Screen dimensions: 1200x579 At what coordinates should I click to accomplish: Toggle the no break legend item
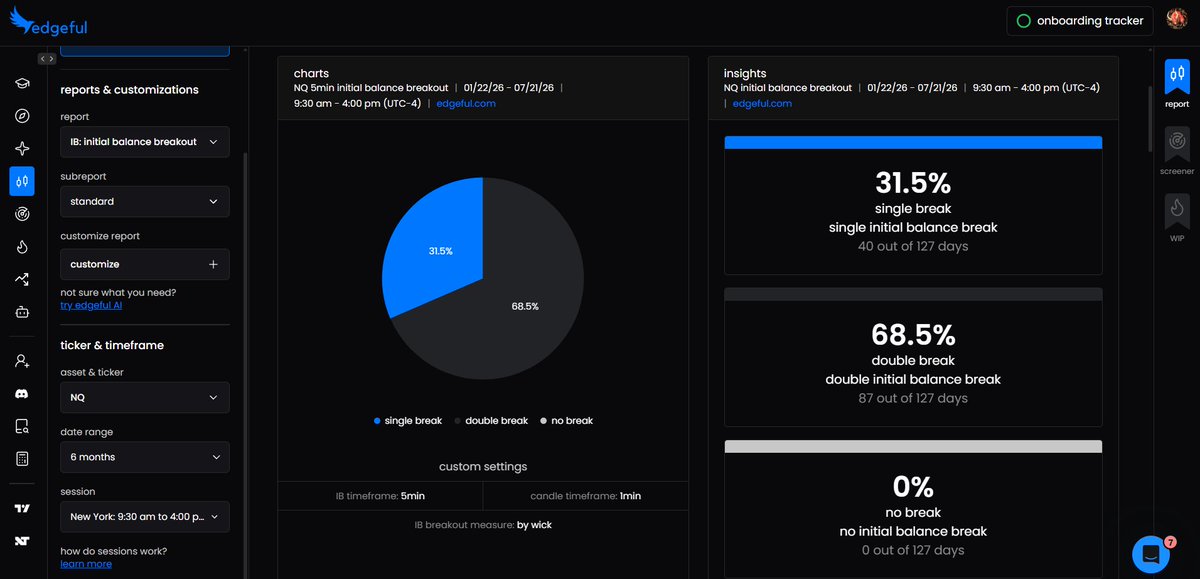tap(566, 421)
